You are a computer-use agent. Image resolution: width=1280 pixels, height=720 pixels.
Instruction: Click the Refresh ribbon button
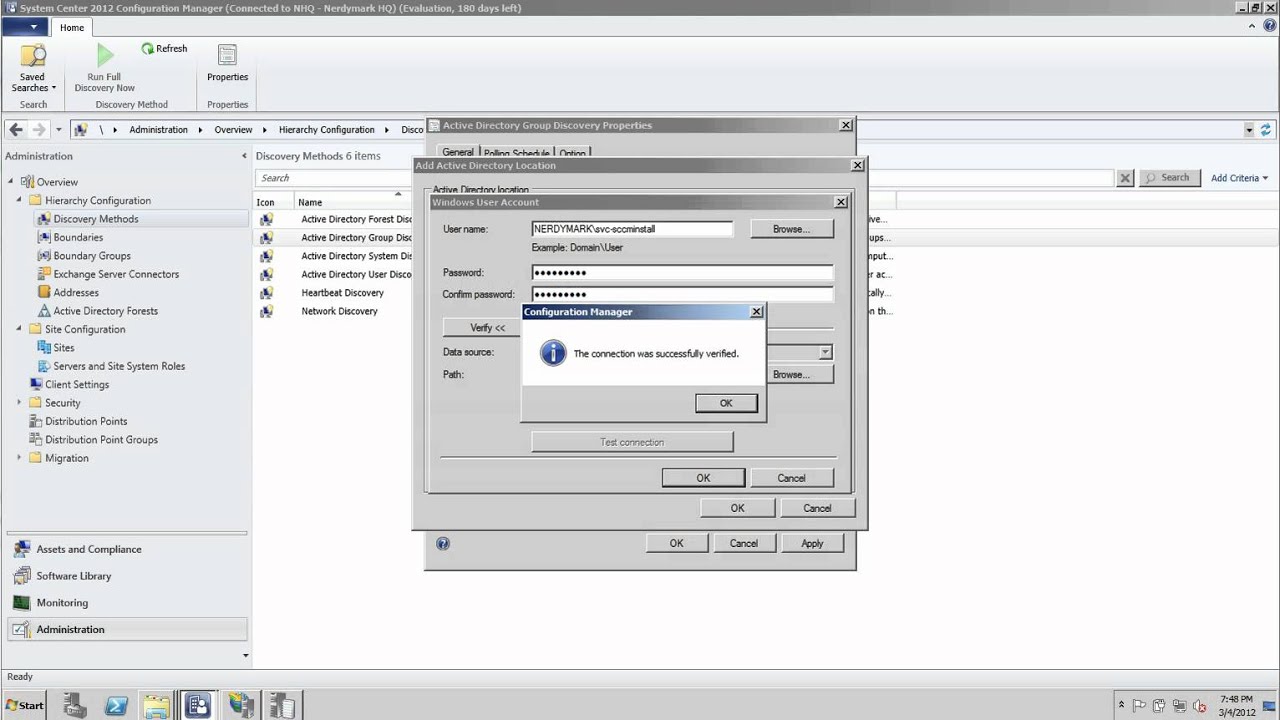pos(164,48)
